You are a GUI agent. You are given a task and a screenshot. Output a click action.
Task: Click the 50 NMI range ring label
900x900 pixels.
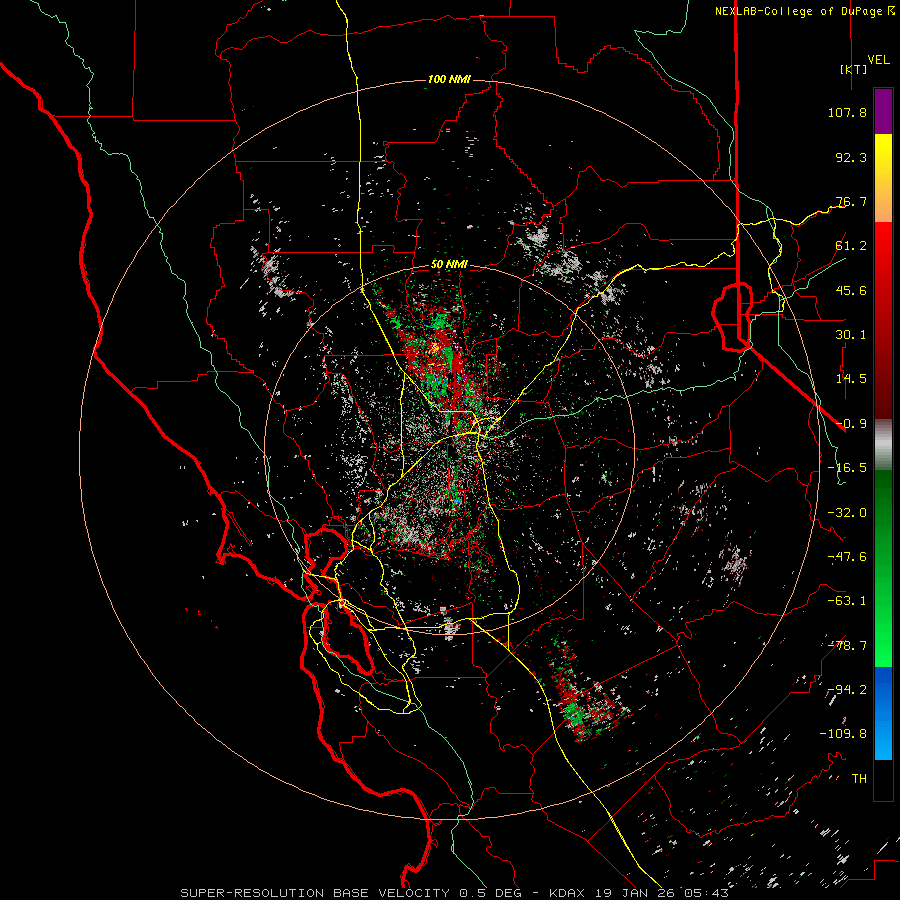[x=449, y=265]
